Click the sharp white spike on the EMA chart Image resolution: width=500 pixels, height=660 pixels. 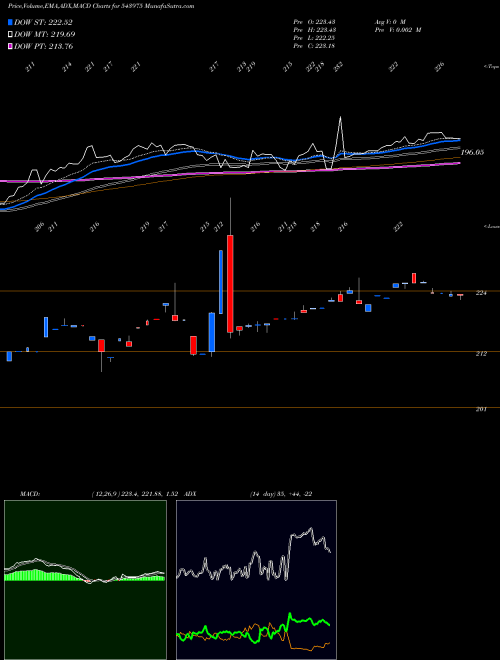point(340,135)
